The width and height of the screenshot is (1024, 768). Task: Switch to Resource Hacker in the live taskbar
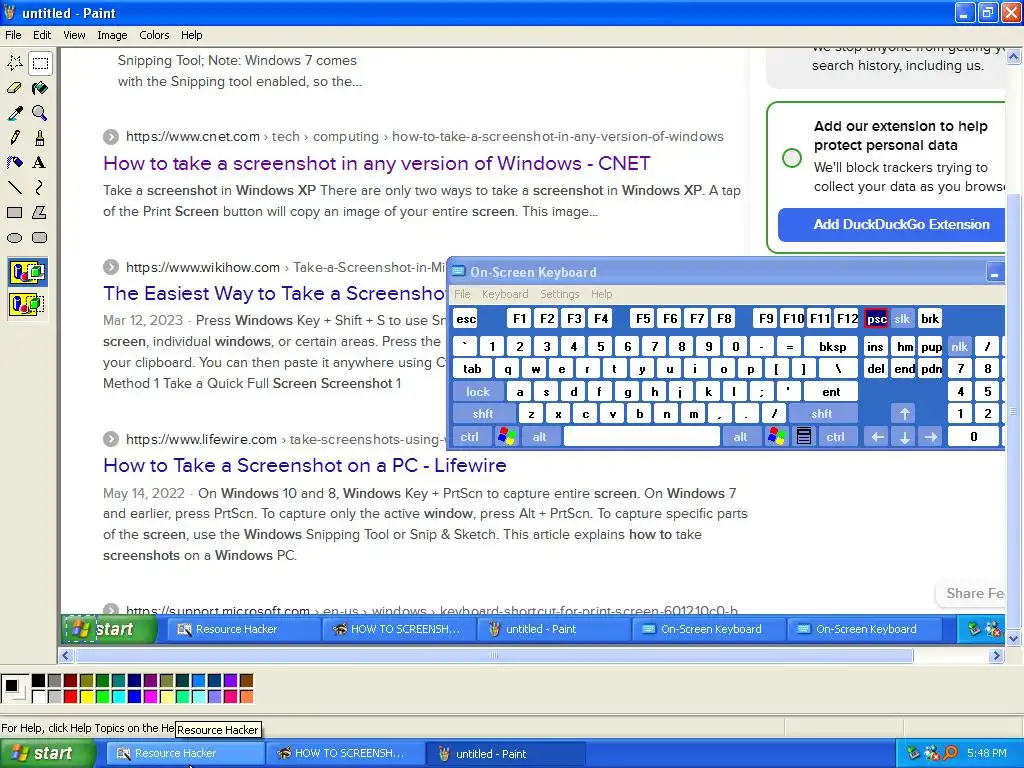point(185,754)
